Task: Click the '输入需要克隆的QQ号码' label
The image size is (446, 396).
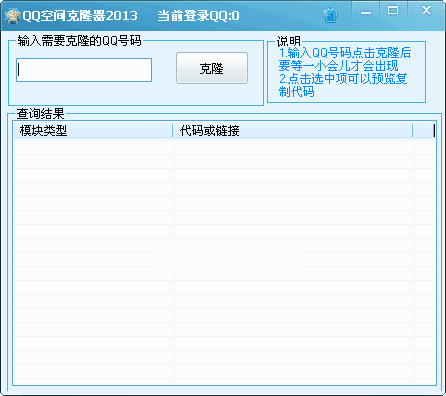Action: 80,41
